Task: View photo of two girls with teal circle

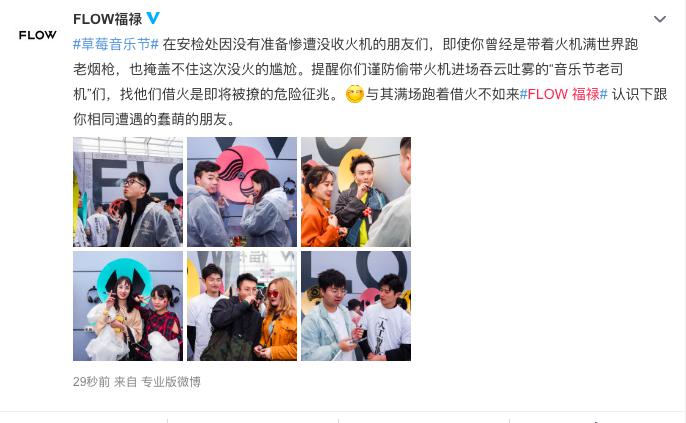Action: click(128, 306)
